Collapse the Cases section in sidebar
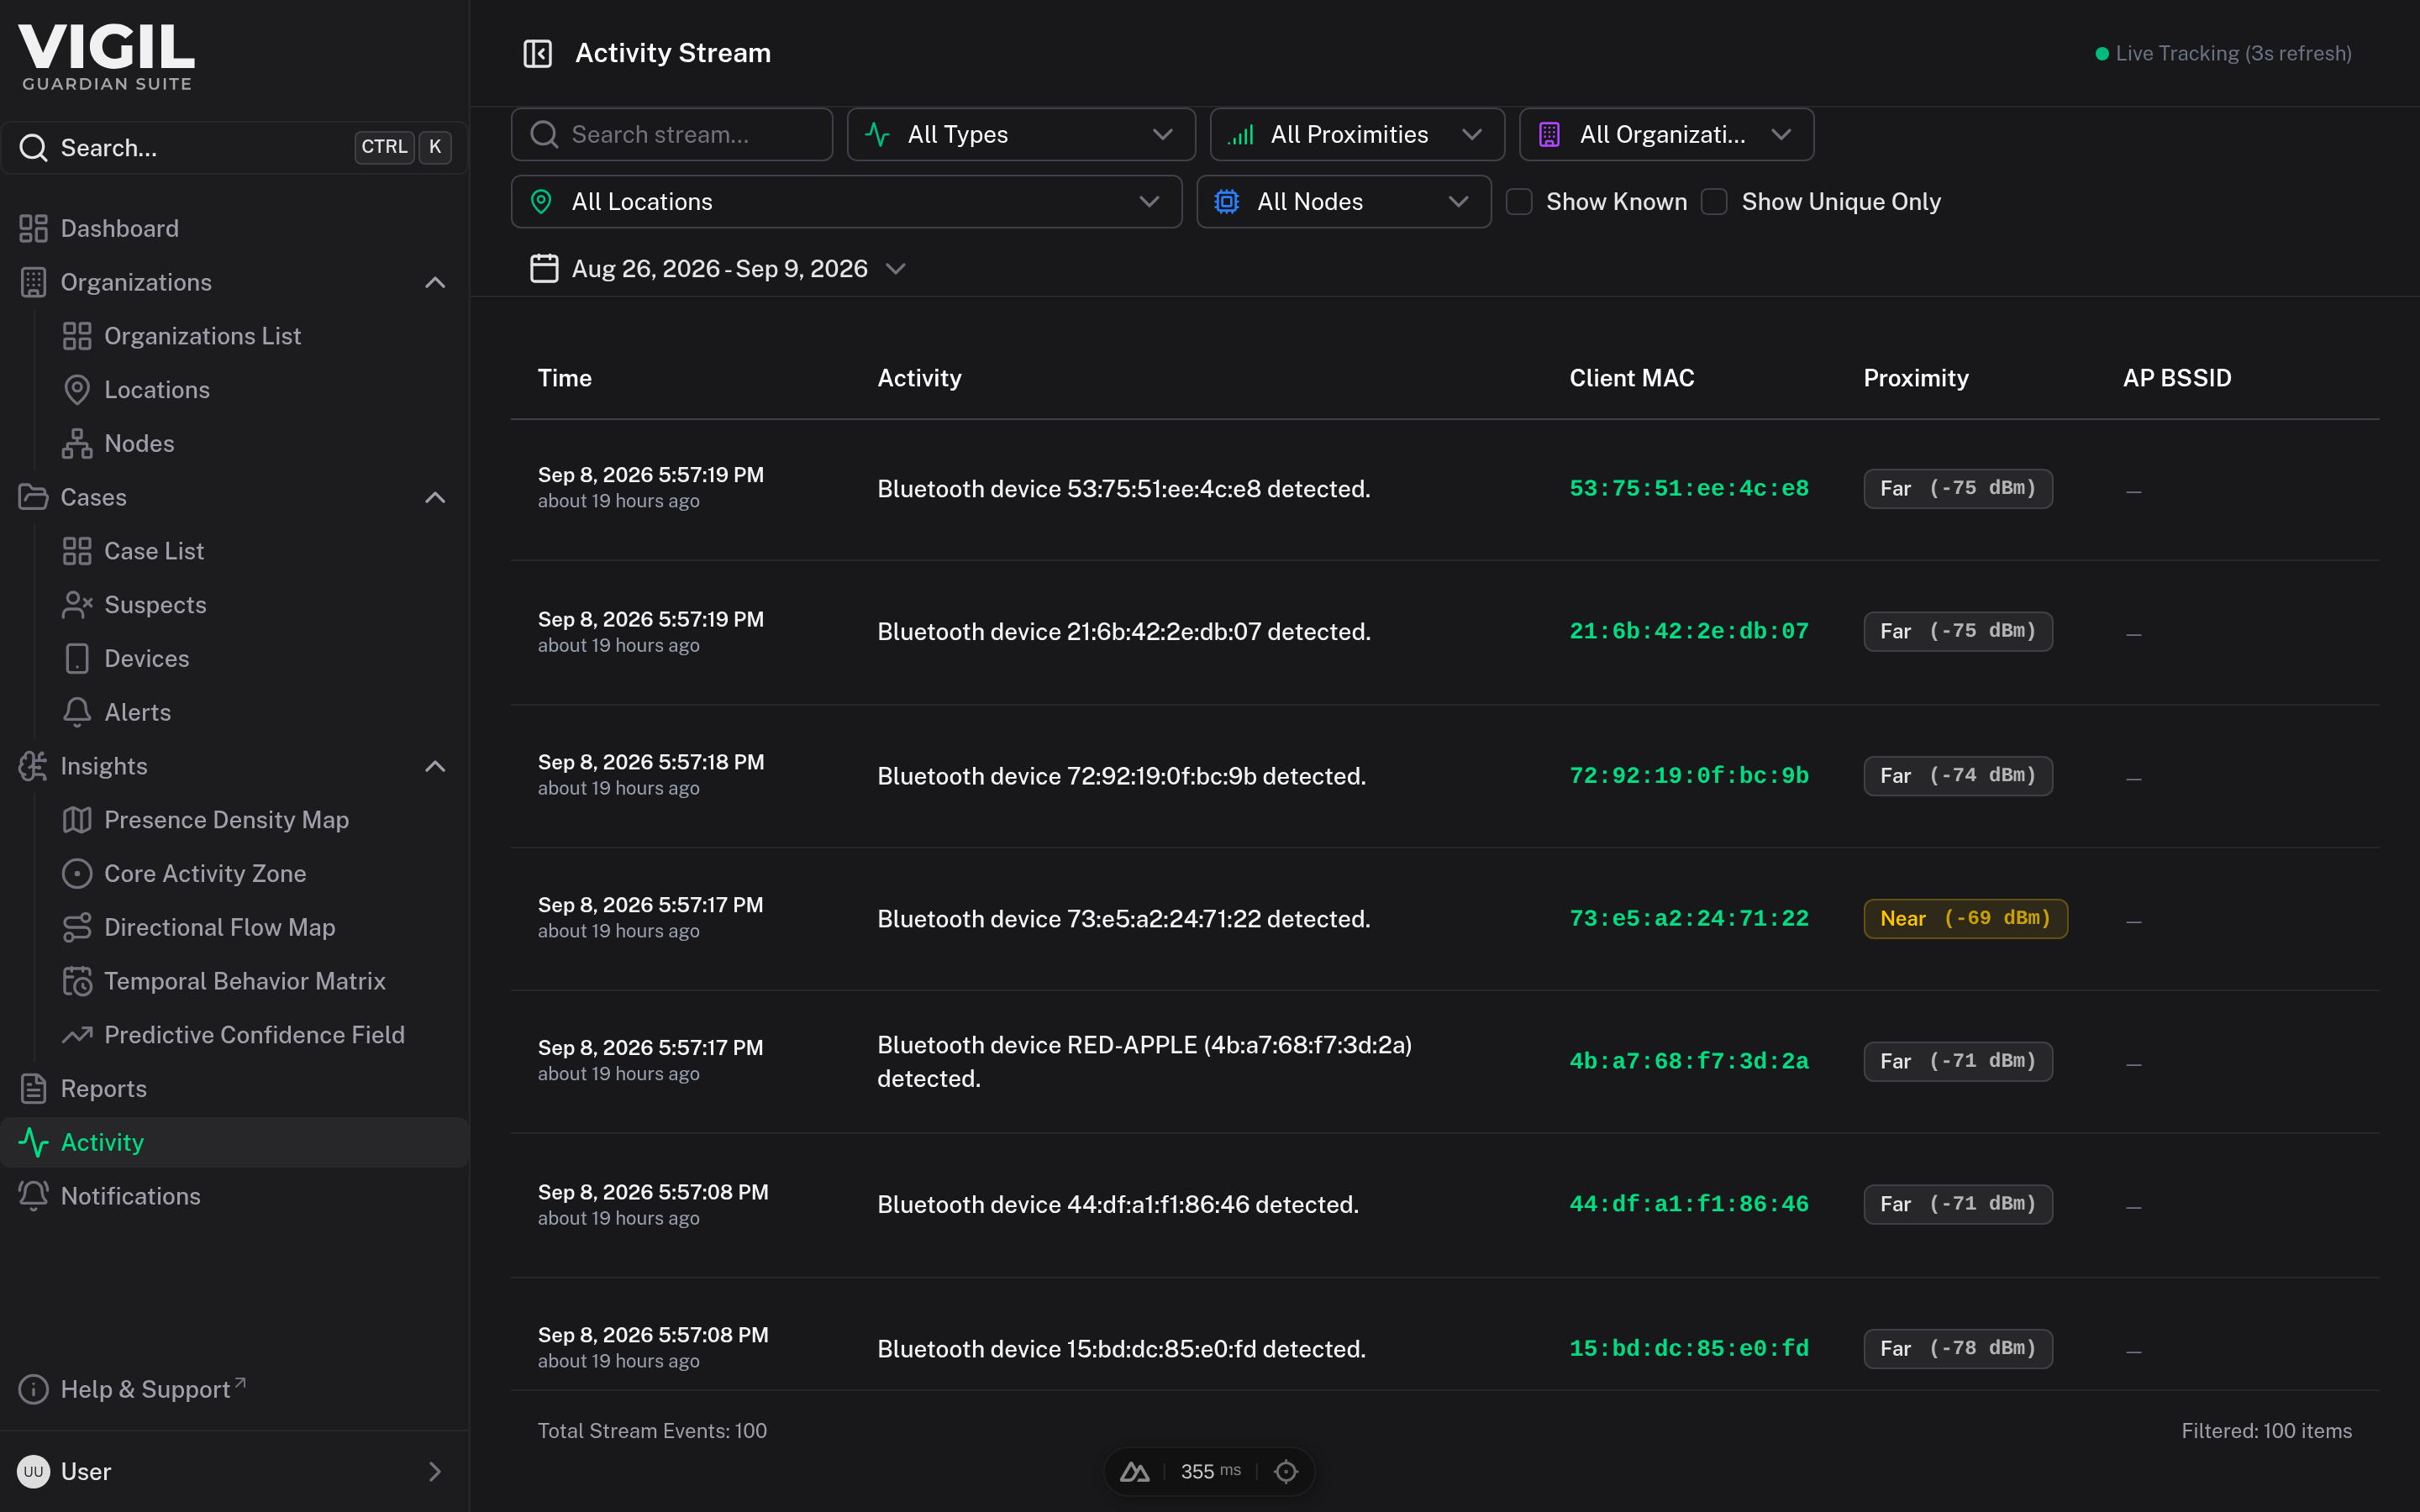This screenshot has width=2420, height=1512. click(435, 497)
